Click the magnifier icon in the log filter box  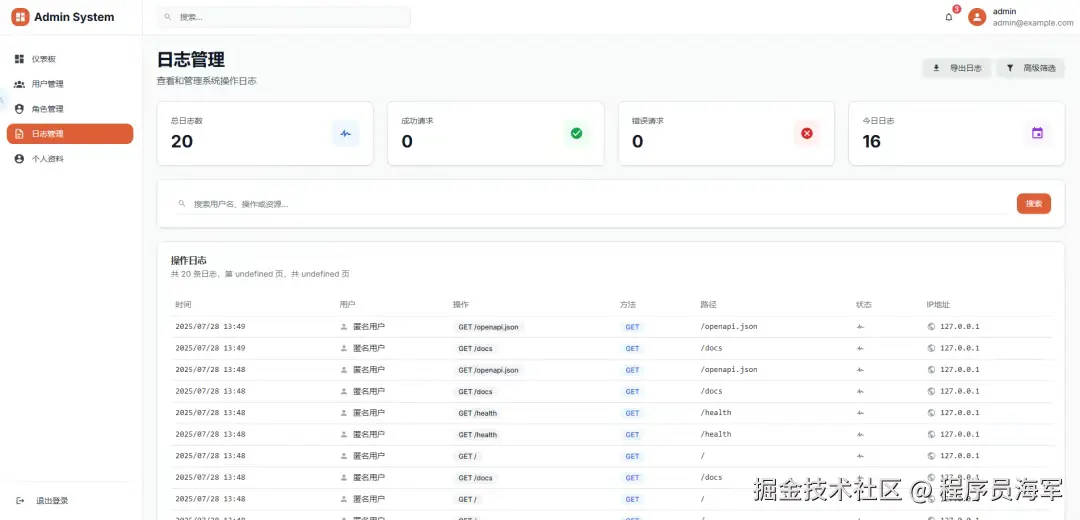(x=182, y=204)
